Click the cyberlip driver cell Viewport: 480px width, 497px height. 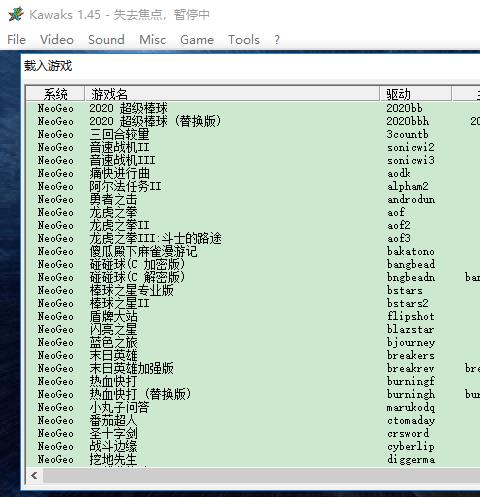pos(411,446)
